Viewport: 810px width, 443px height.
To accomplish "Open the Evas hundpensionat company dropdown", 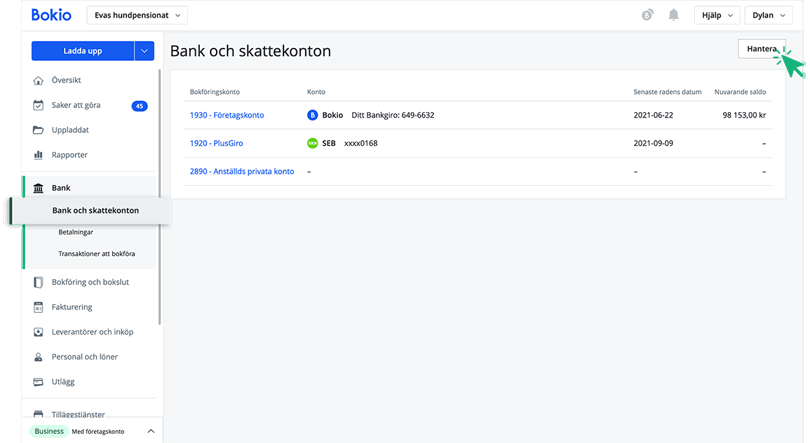I will coord(138,15).
